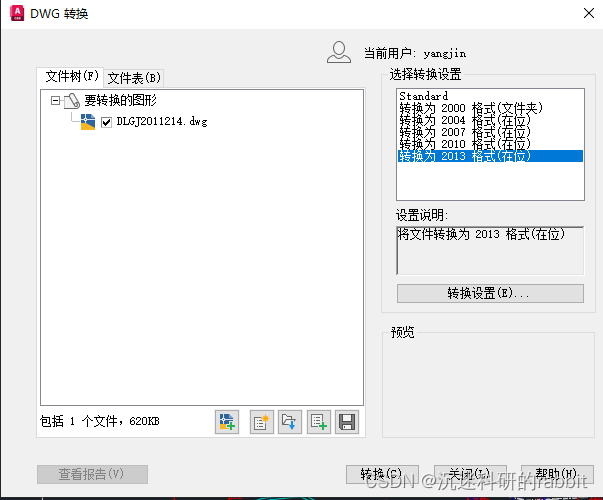Close the DWG 转换 dialog
603x500 pixels.
[589, 13]
